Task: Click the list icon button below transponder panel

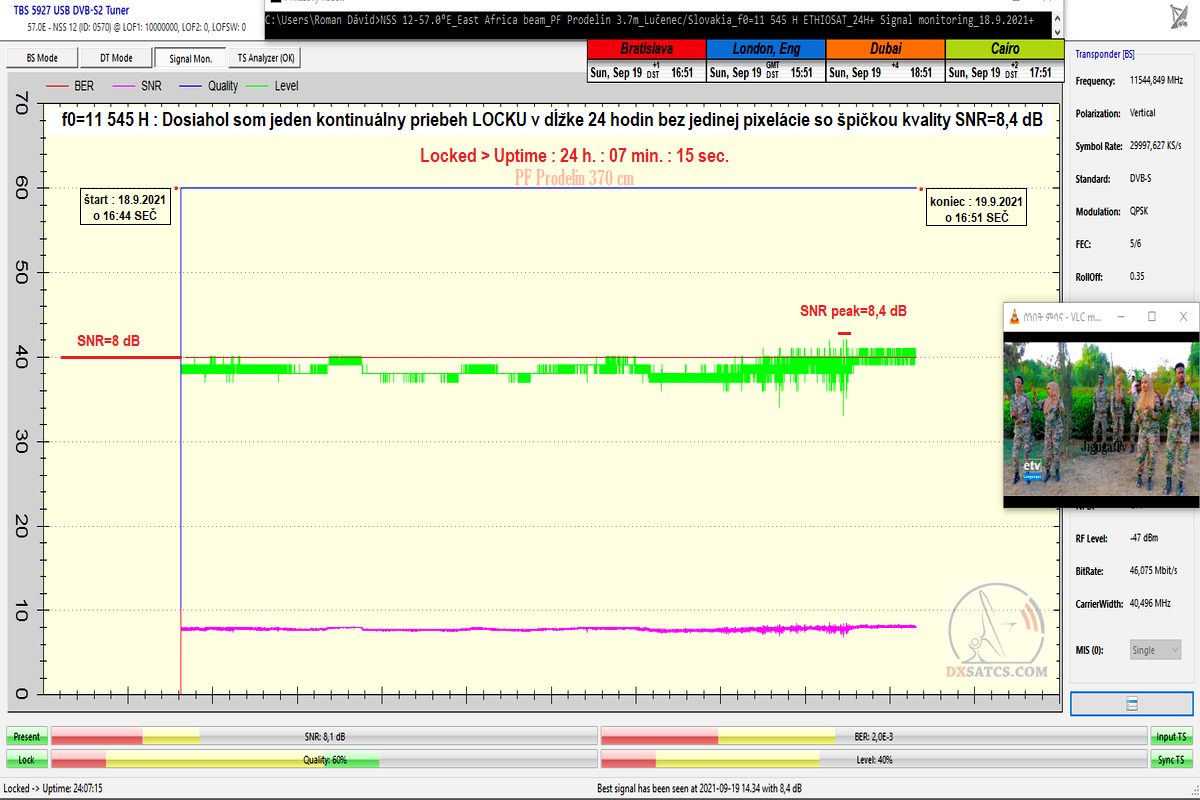Action: (1131, 704)
